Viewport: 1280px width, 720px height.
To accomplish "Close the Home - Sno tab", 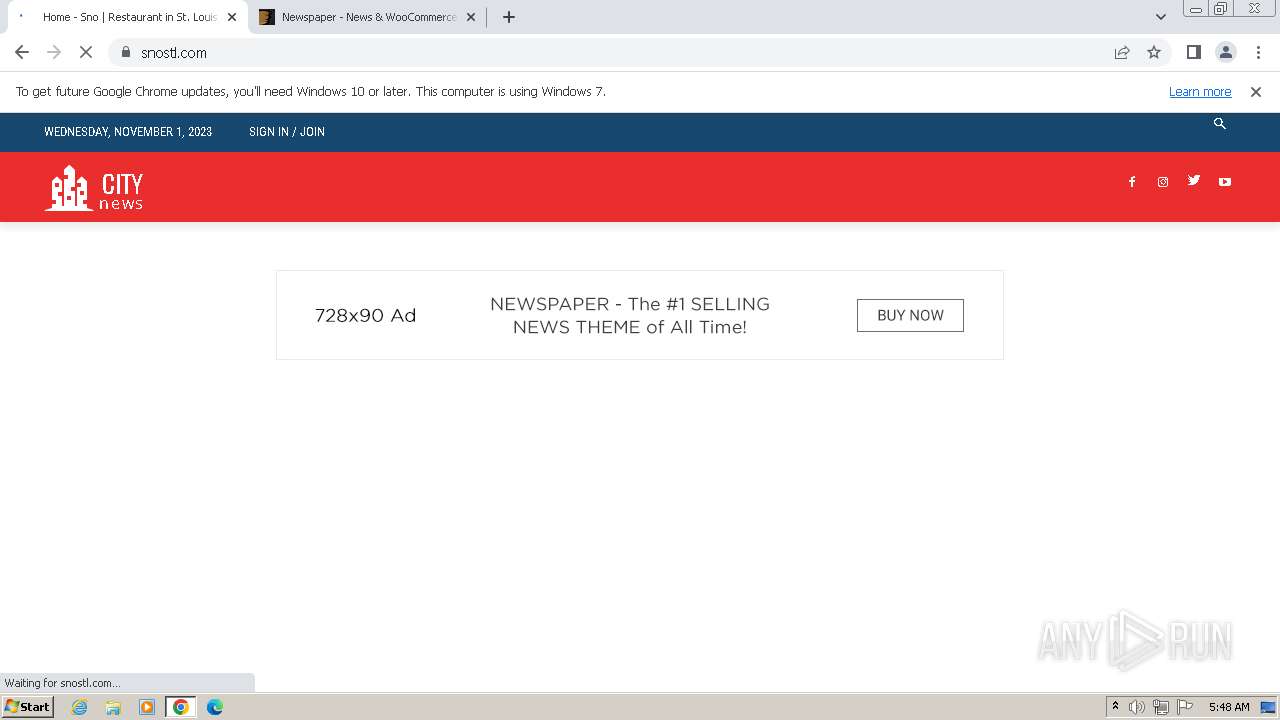I will pos(232,17).
